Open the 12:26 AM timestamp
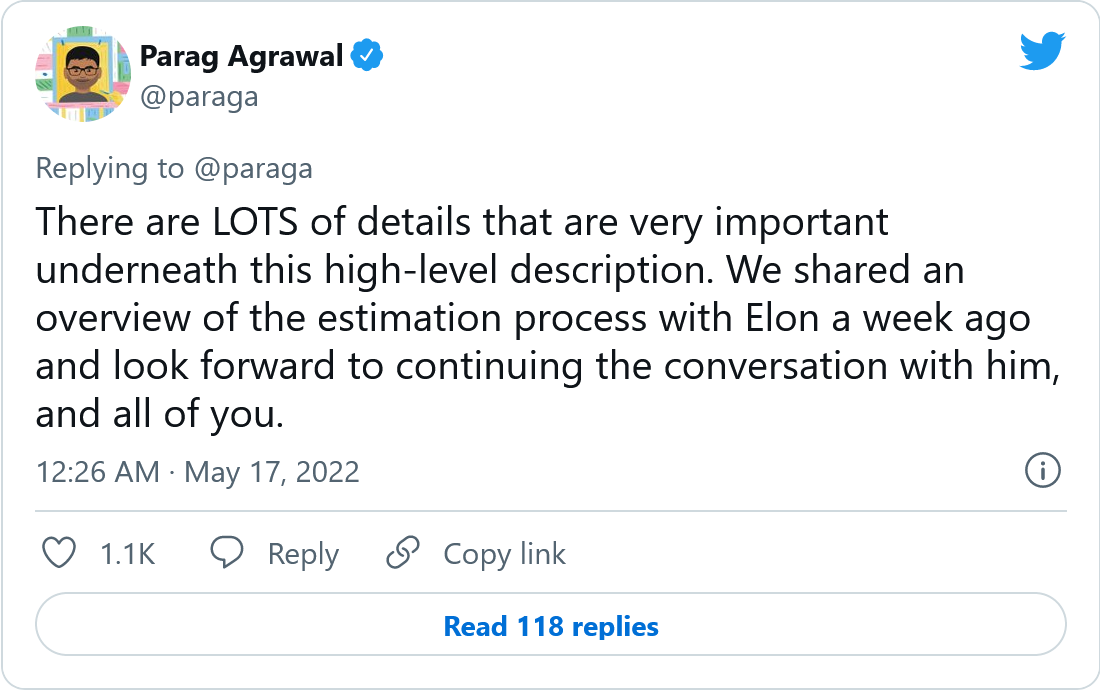The width and height of the screenshot is (1100, 690). tap(97, 471)
